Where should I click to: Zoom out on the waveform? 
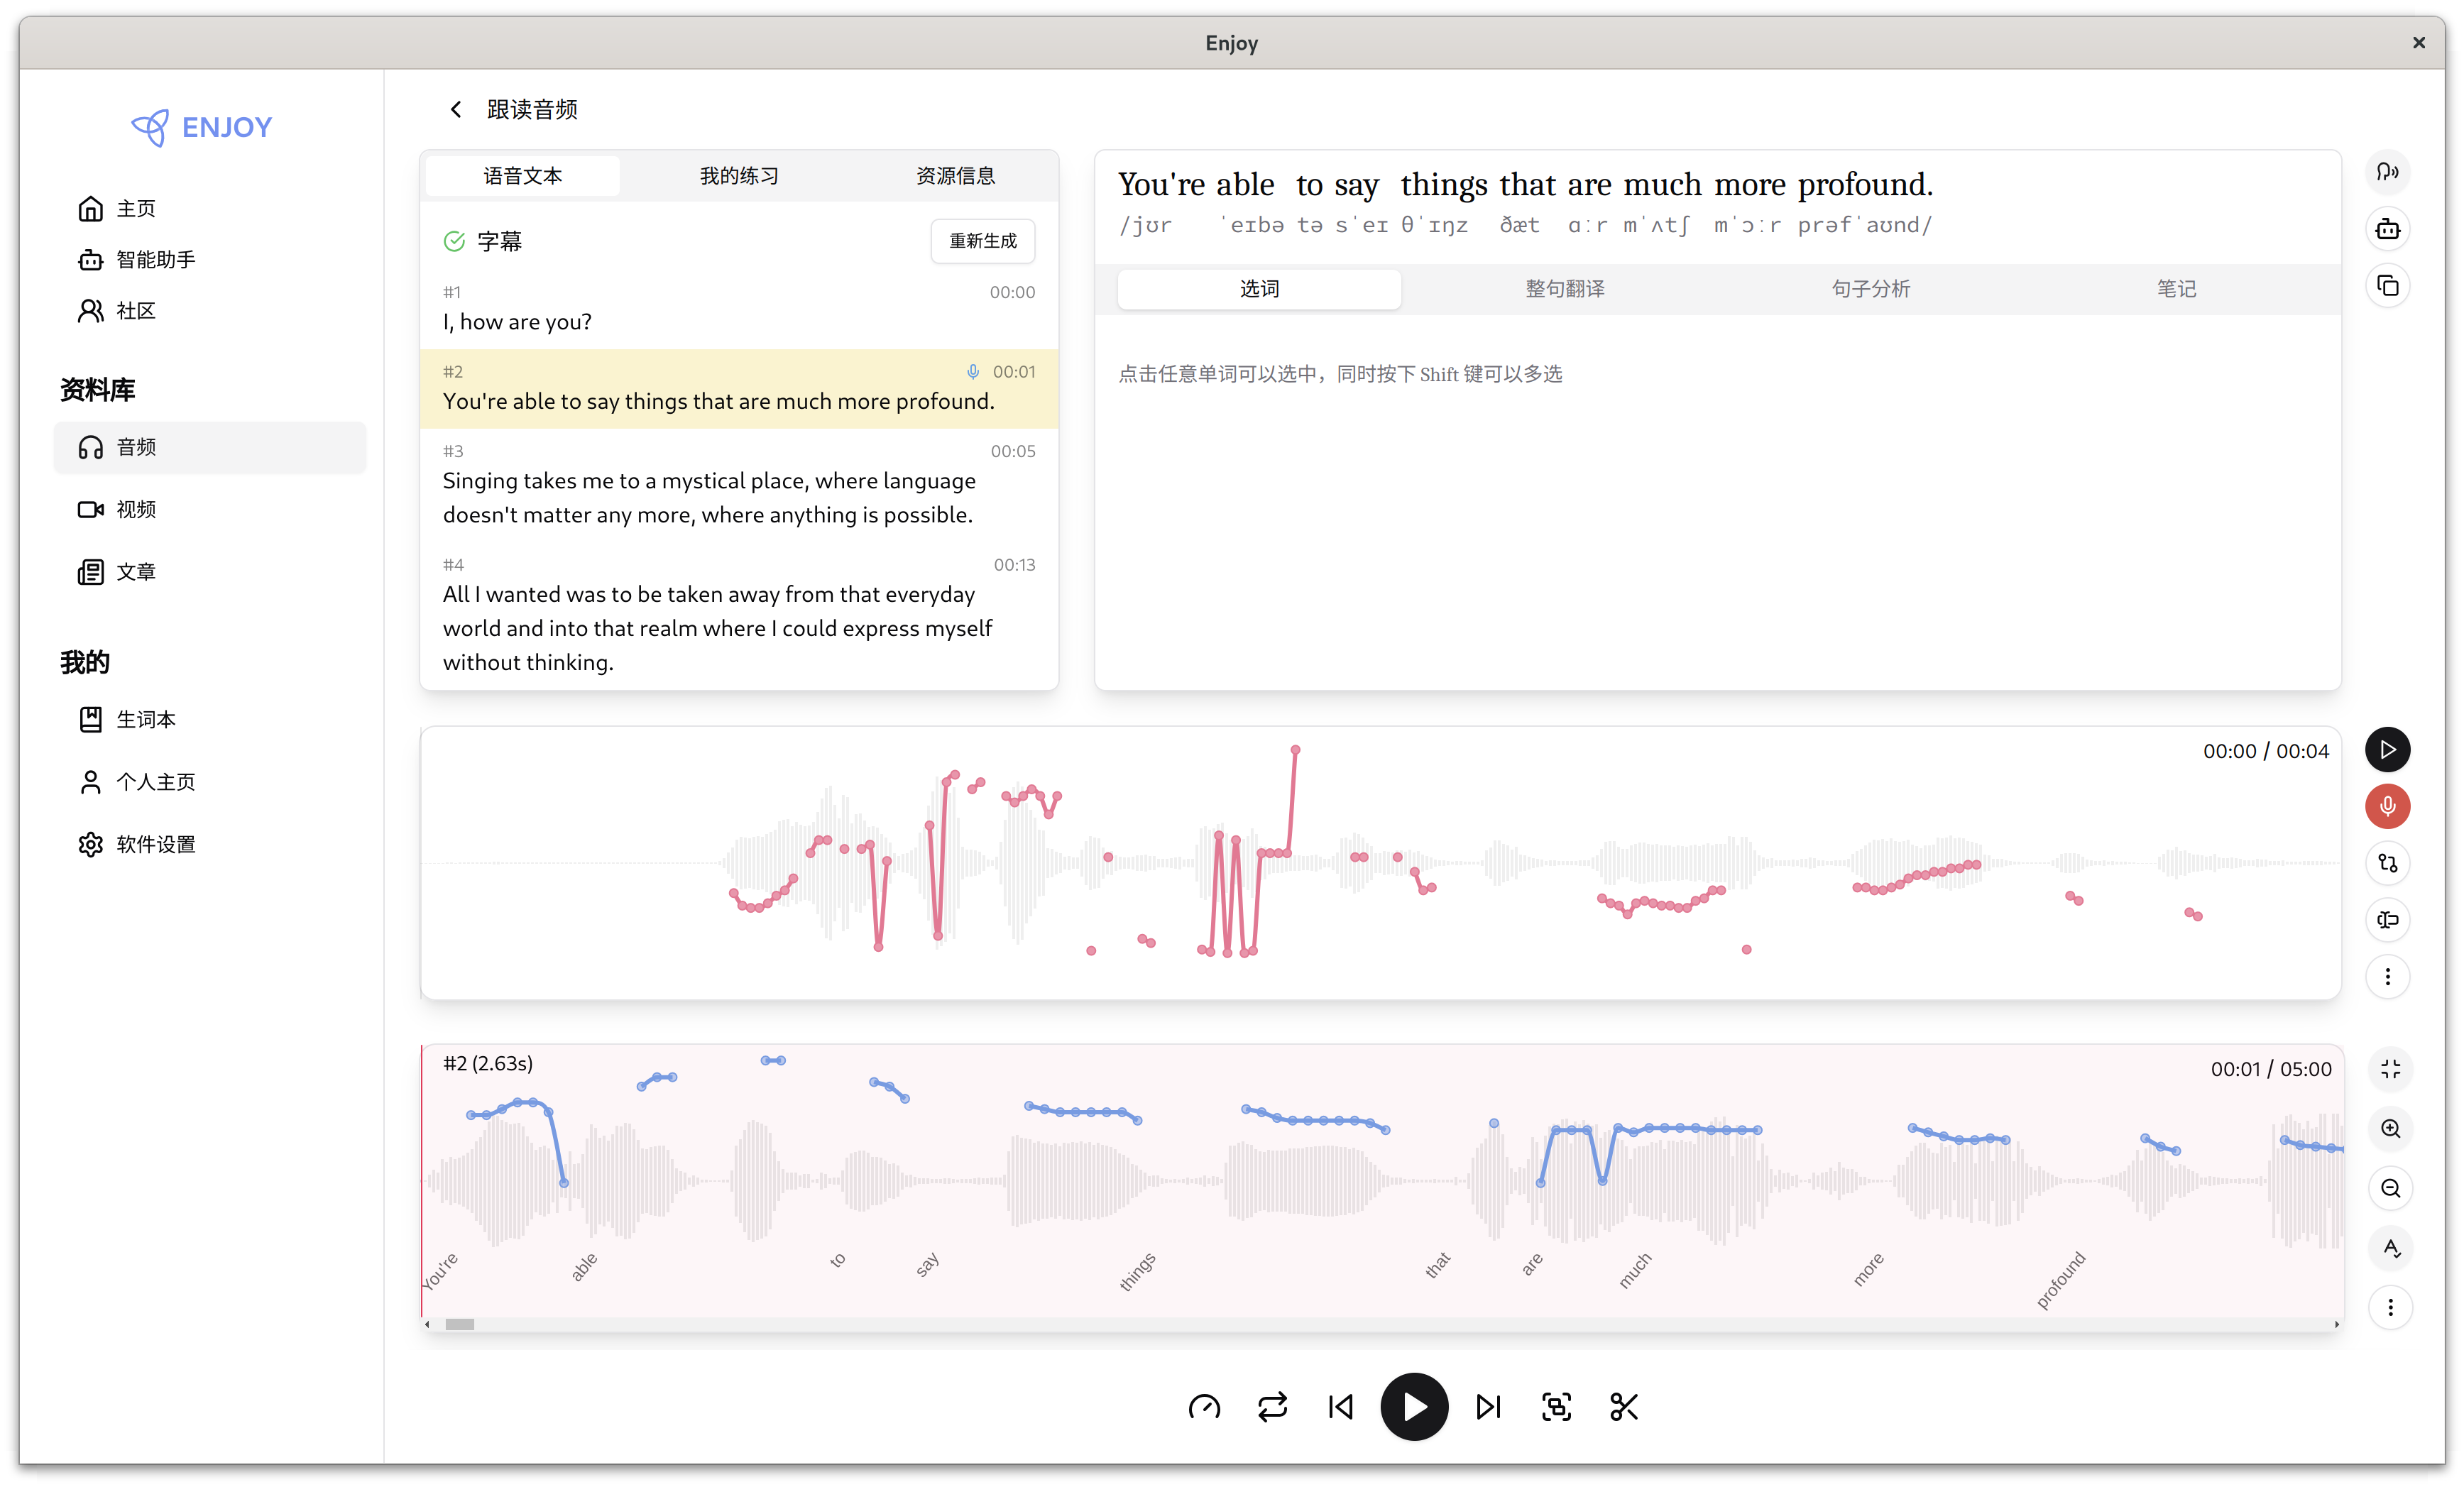tap(2390, 1188)
